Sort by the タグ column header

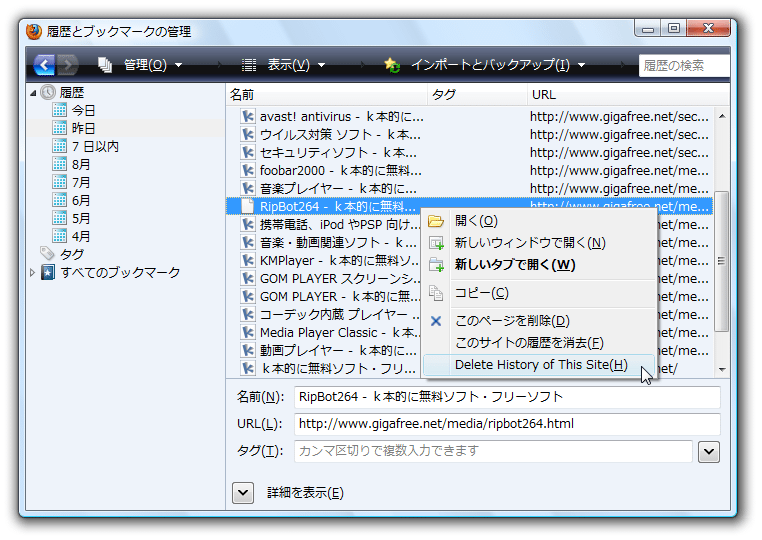[478, 95]
